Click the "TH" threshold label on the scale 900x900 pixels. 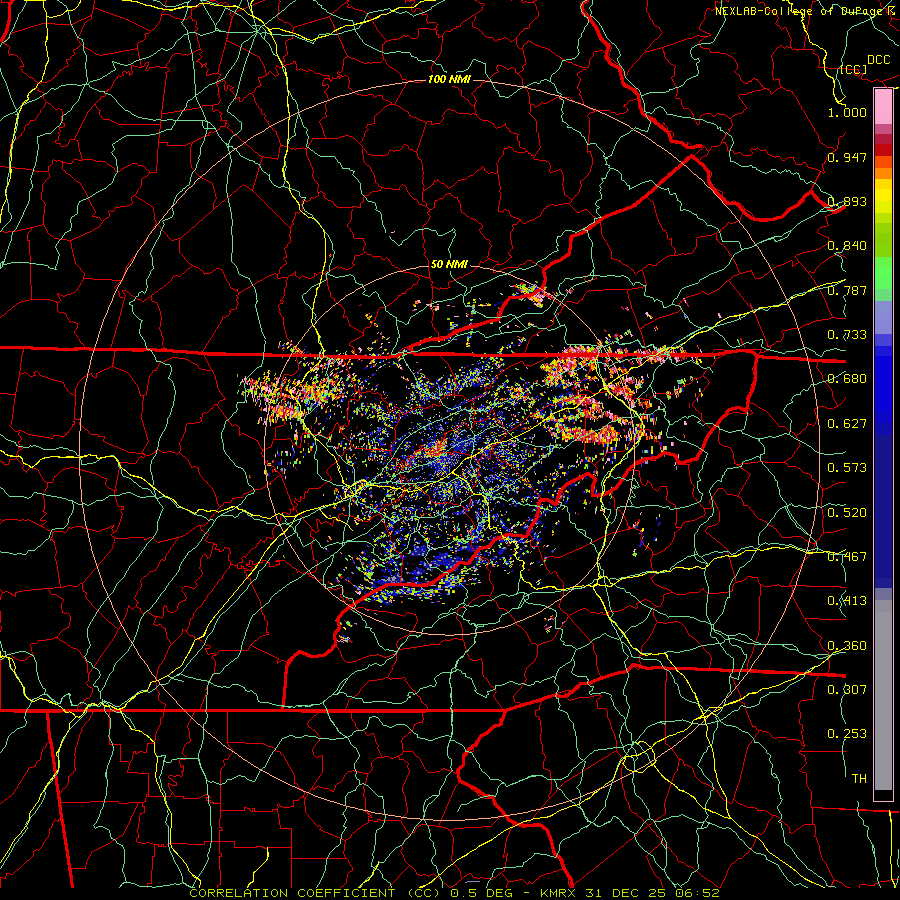(x=859, y=779)
